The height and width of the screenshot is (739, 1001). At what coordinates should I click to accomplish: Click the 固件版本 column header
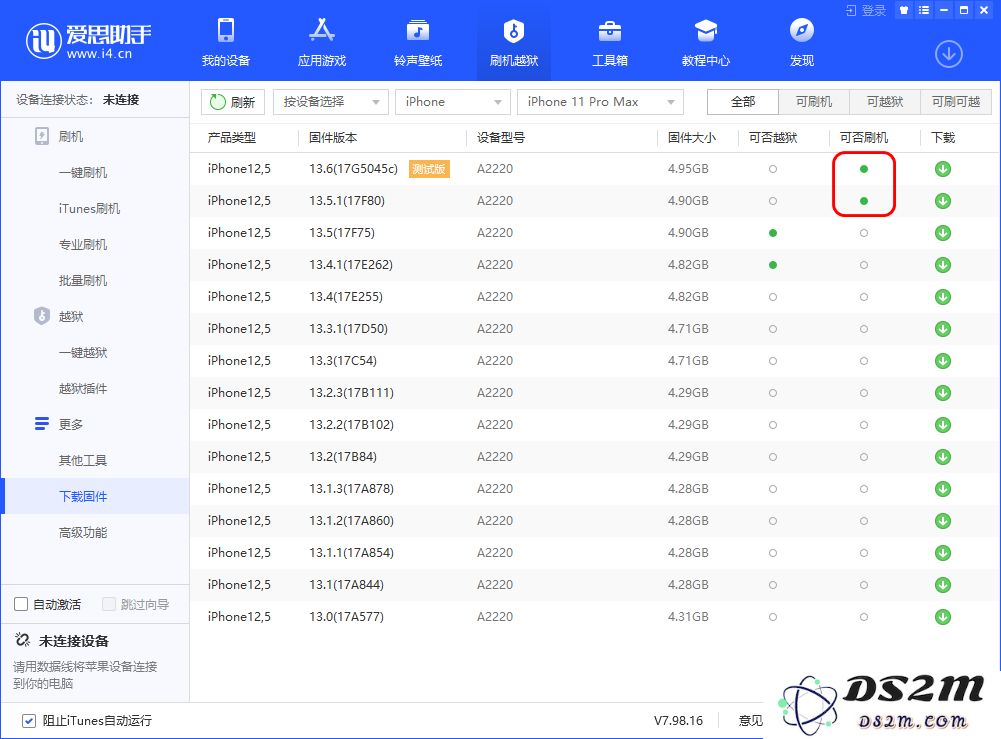tap(333, 137)
